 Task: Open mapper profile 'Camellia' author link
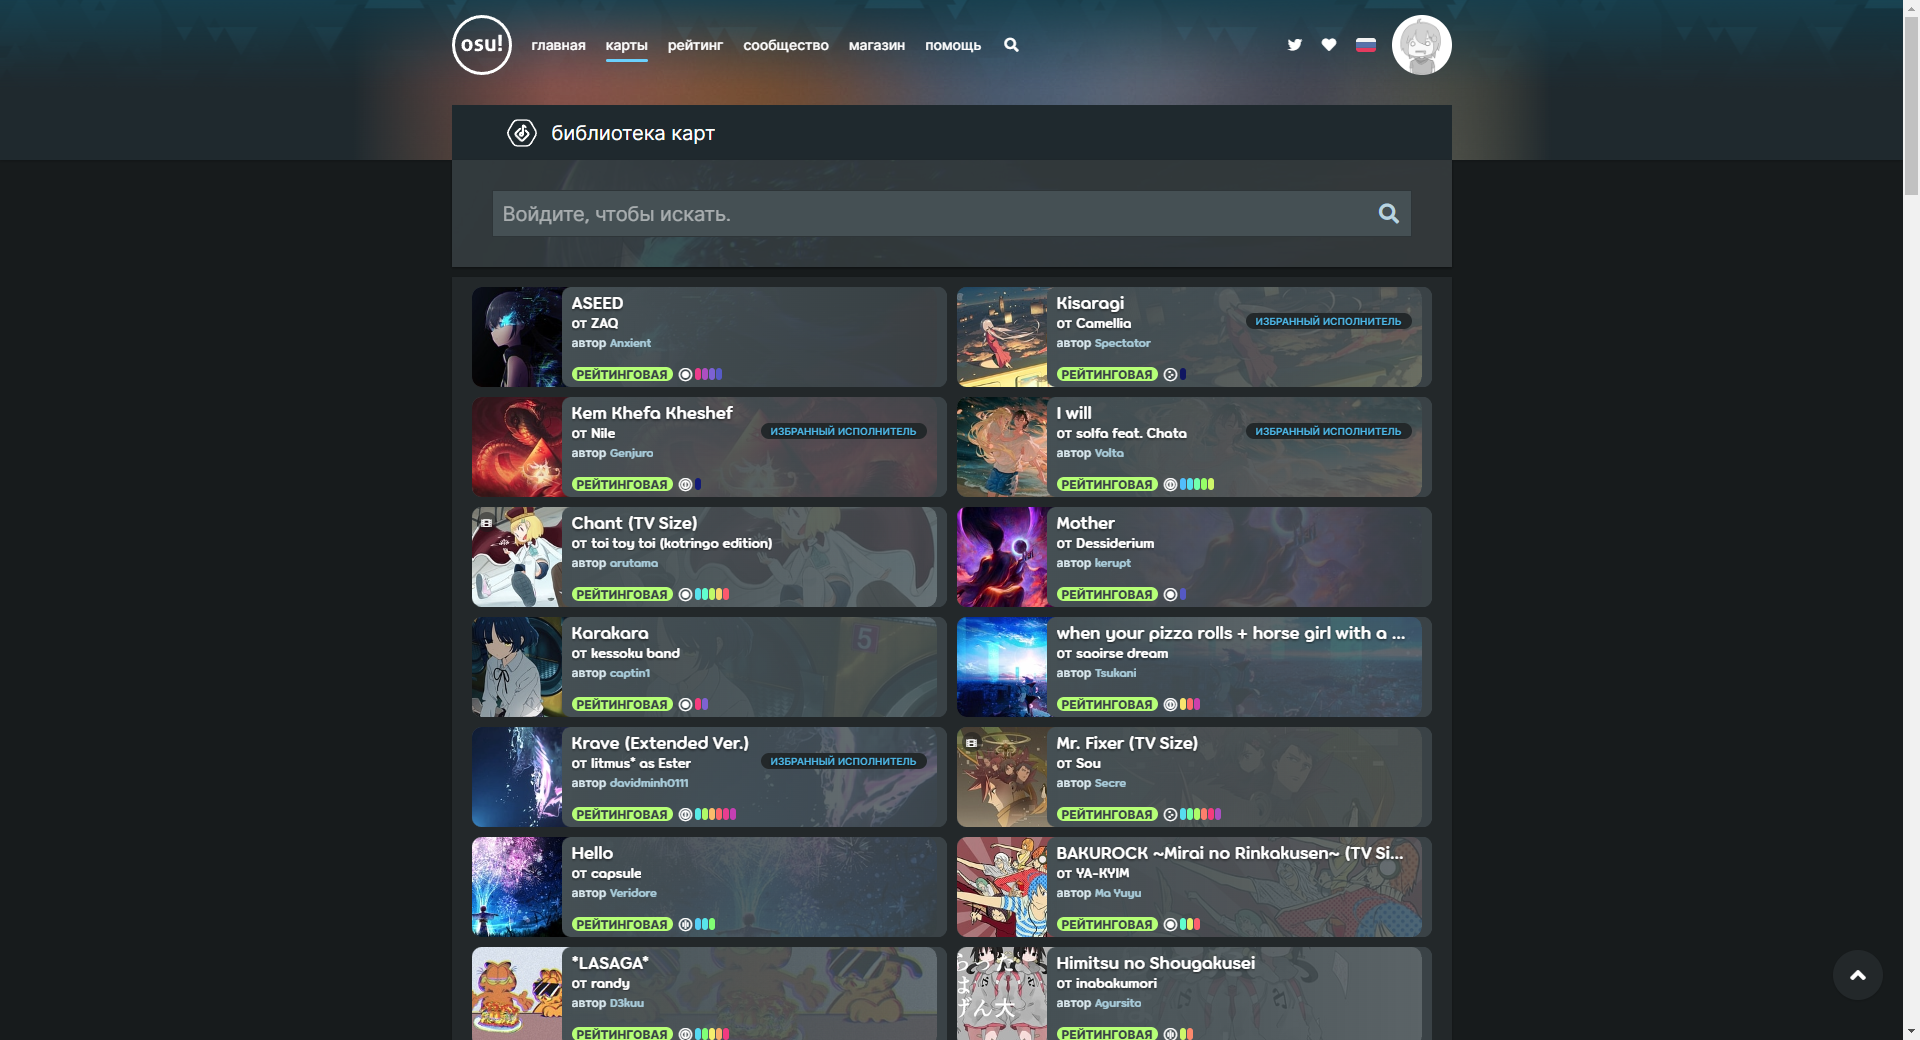(x=1103, y=323)
